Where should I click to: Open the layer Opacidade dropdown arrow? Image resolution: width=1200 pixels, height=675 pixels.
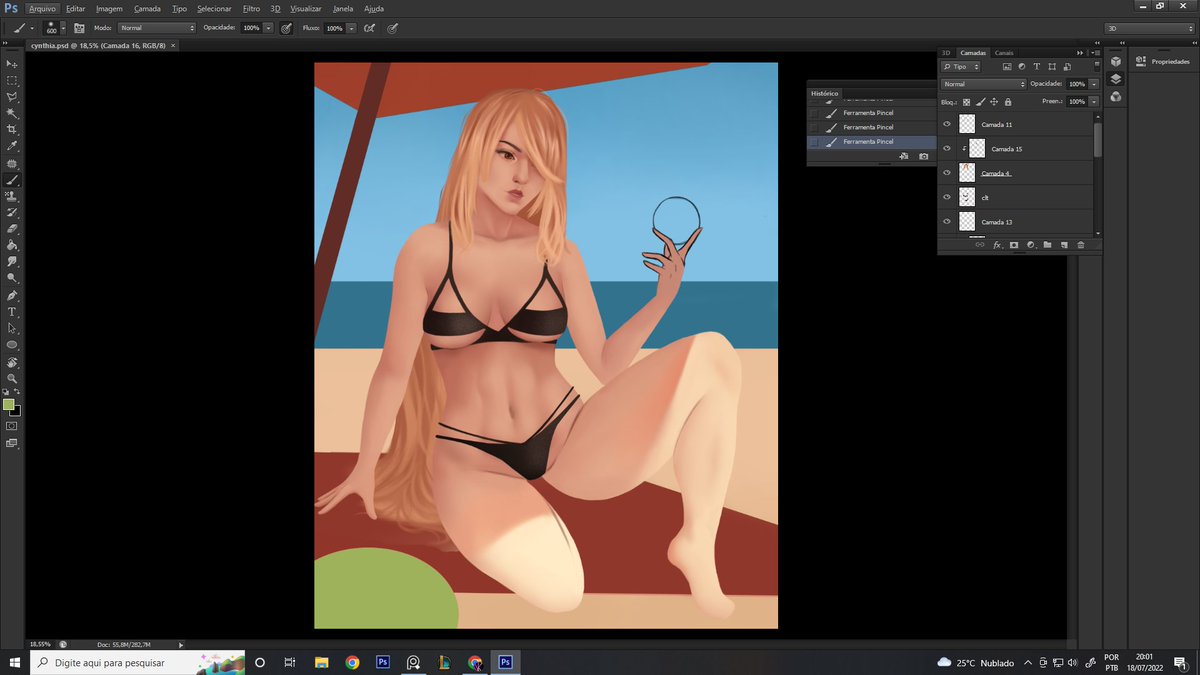pos(1094,84)
